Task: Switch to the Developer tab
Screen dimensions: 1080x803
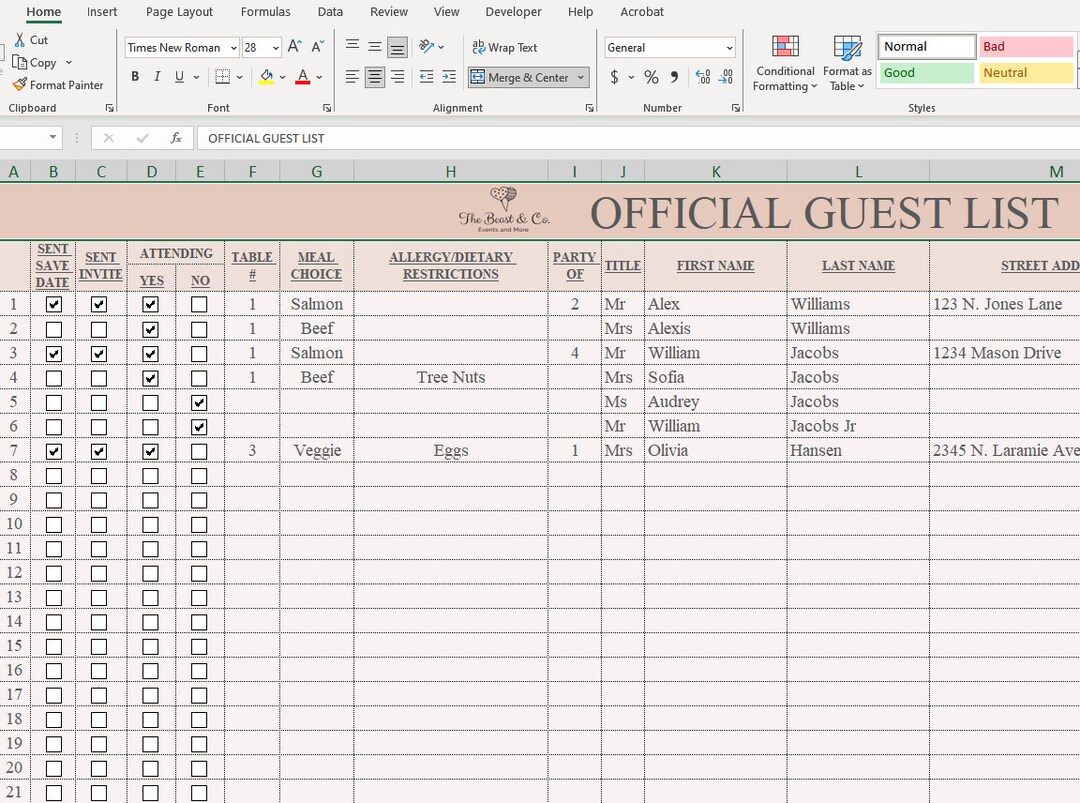Action: 513,12
